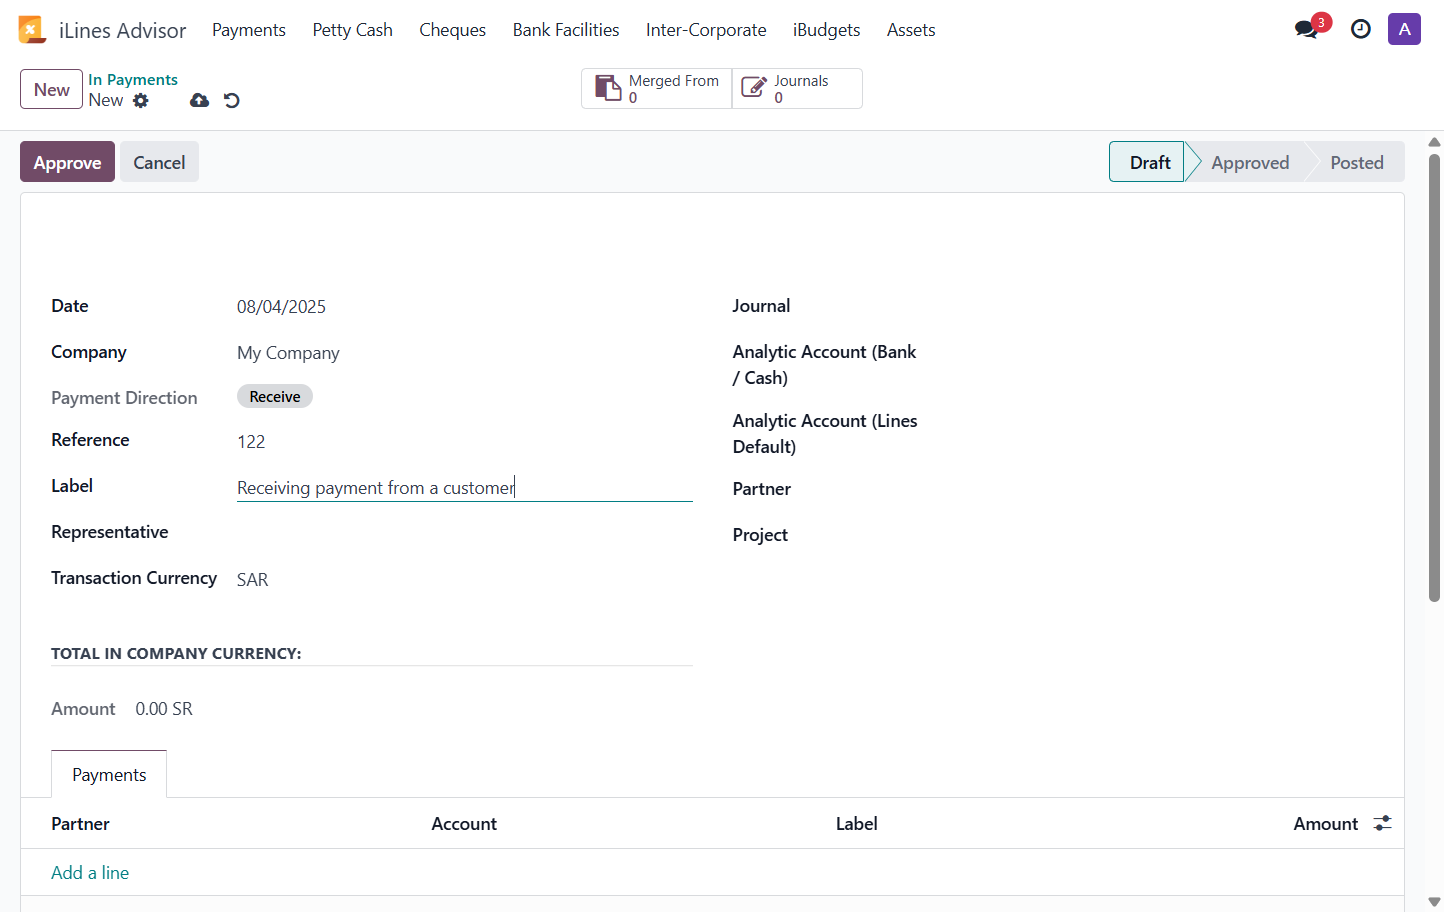Click the iLines Advisor app logo
The width and height of the screenshot is (1444, 912).
(x=32, y=30)
